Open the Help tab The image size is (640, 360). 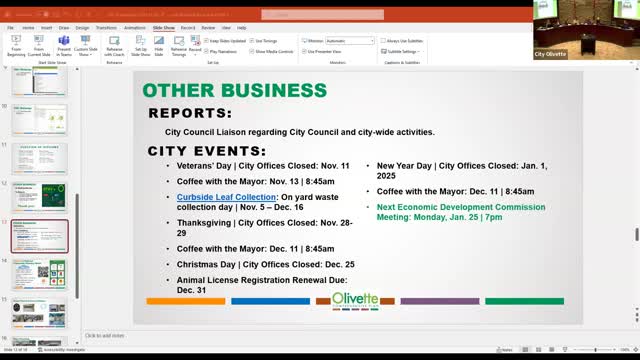pos(242,28)
